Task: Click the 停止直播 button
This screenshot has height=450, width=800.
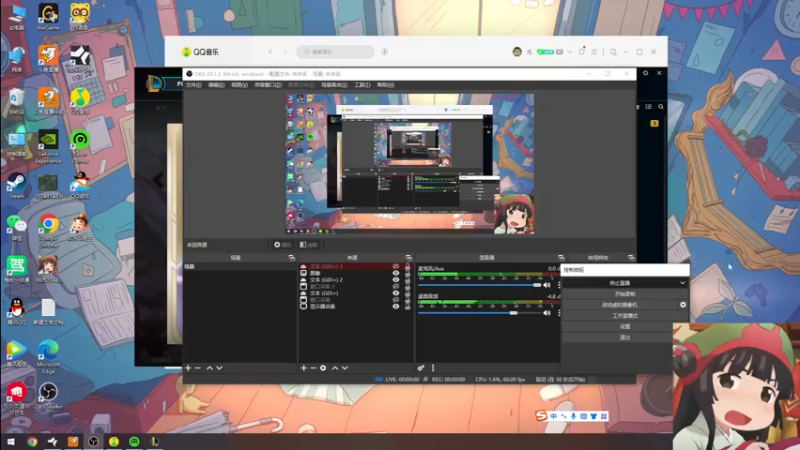Action: 620,283
